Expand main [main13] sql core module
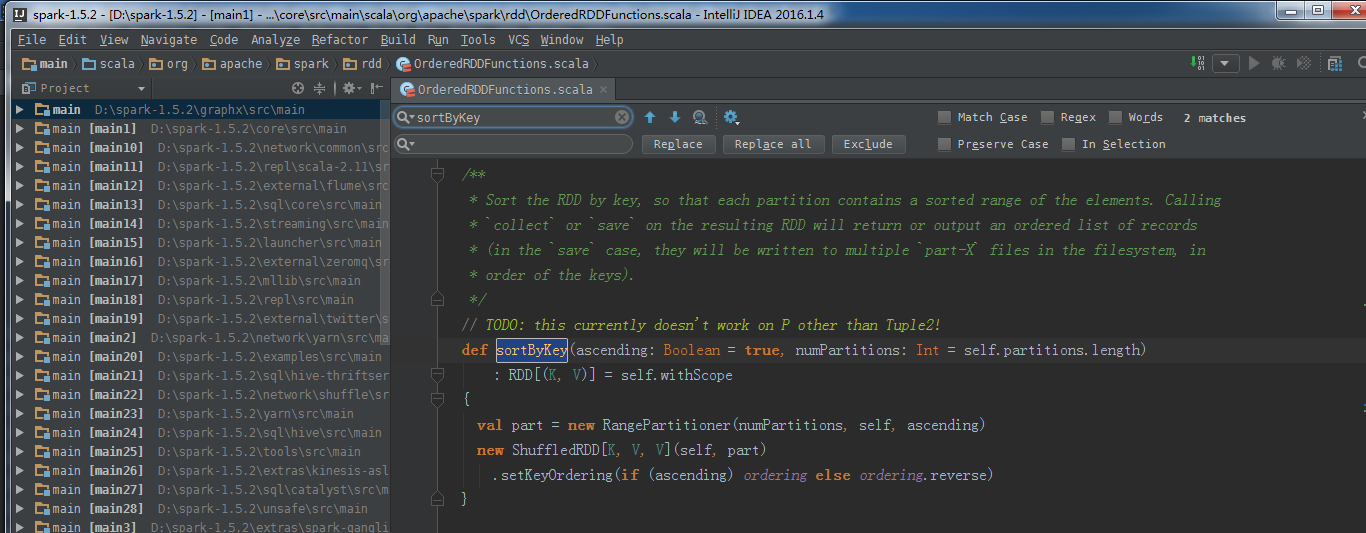The height and width of the screenshot is (533, 1366). click(x=21, y=205)
